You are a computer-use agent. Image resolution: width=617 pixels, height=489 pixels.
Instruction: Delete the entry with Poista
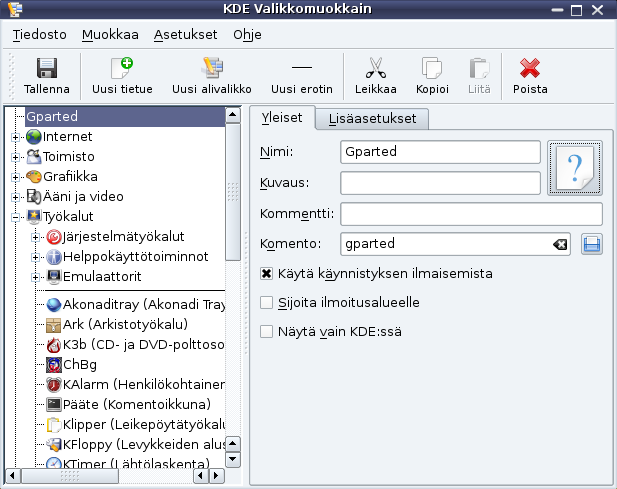(530, 76)
